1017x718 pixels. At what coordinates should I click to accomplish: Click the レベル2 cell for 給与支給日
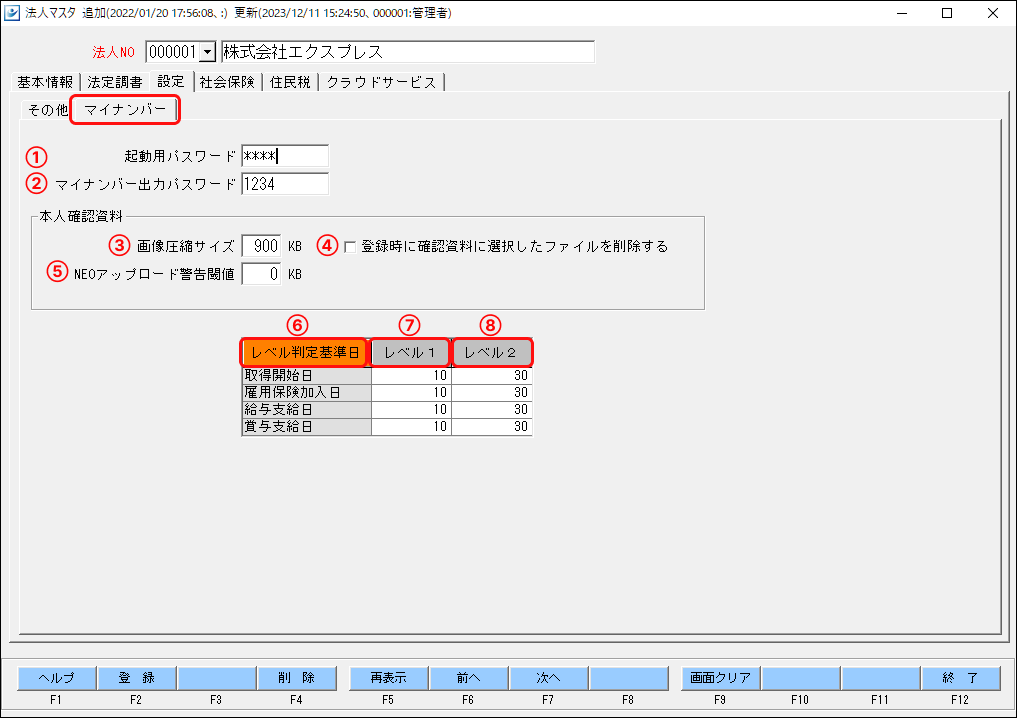[492, 409]
